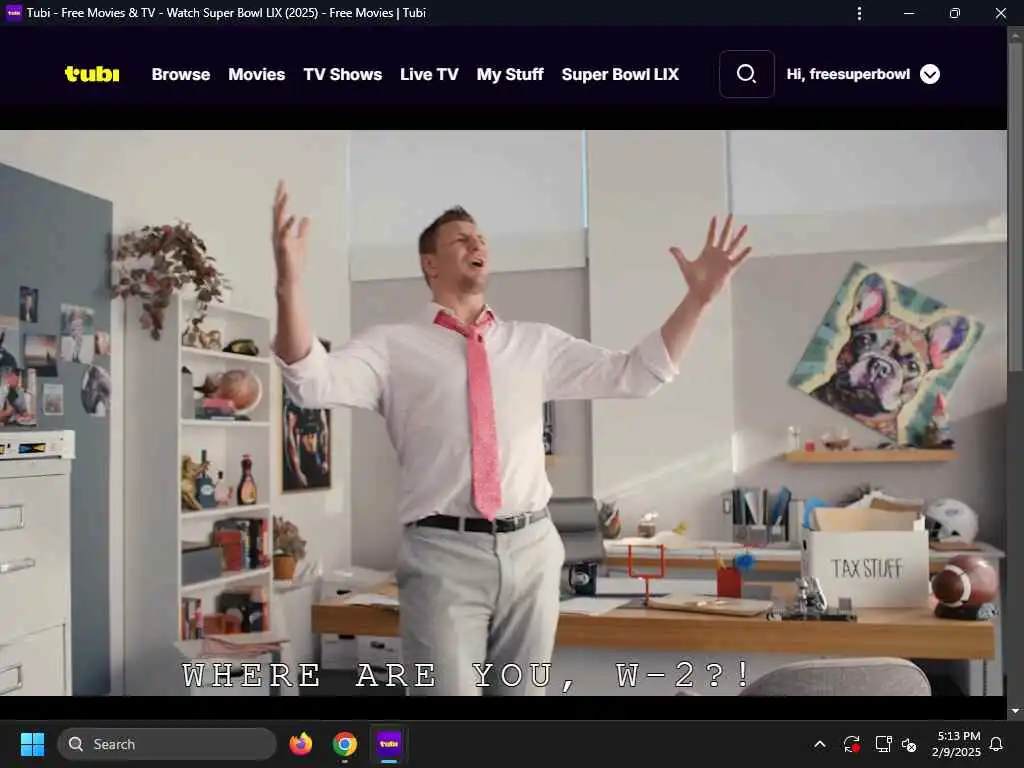The width and height of the screenshot is (1024, 768).
Task: Click the muted volume tray icon
Action: [x=909, y=744]
